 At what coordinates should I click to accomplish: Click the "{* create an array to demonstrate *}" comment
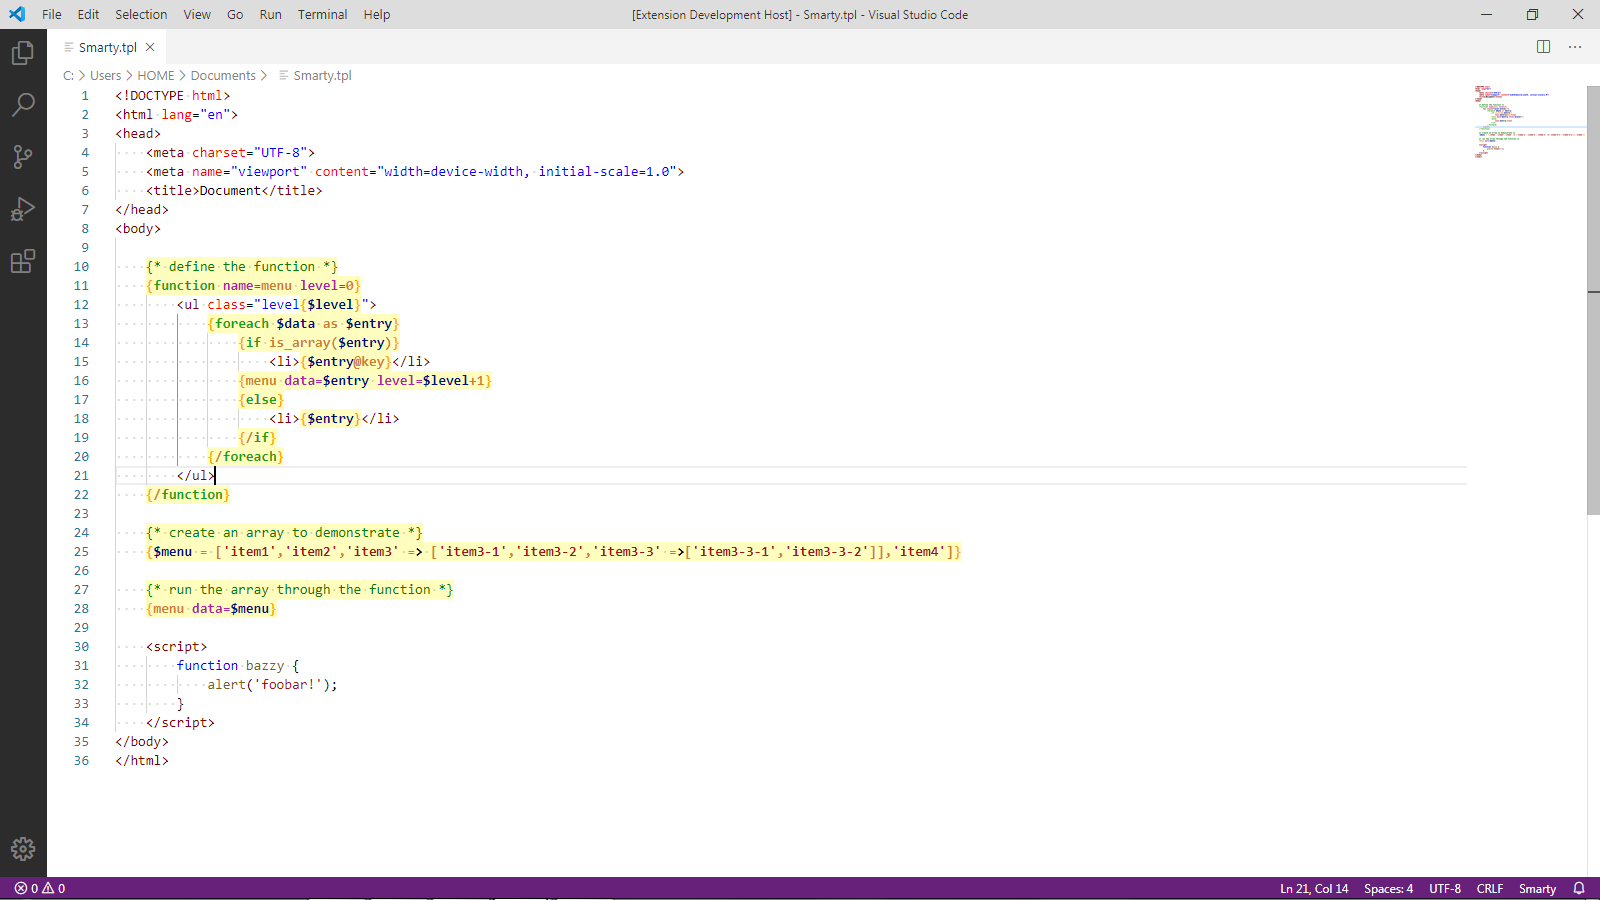284,532
